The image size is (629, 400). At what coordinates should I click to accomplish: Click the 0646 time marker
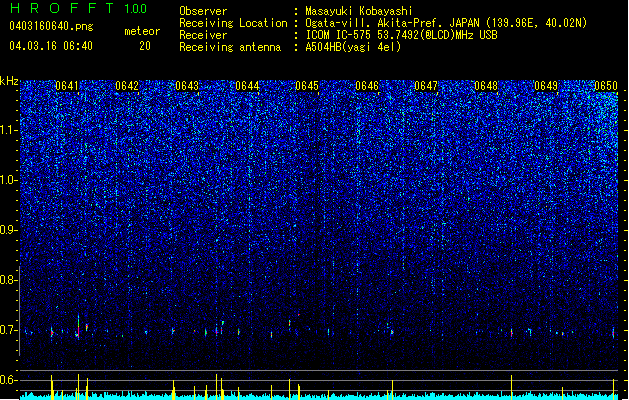[x=367, y=86]
